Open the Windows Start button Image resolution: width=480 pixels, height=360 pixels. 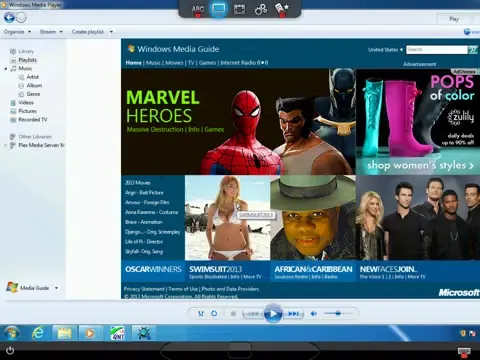[x=12, y=333]
